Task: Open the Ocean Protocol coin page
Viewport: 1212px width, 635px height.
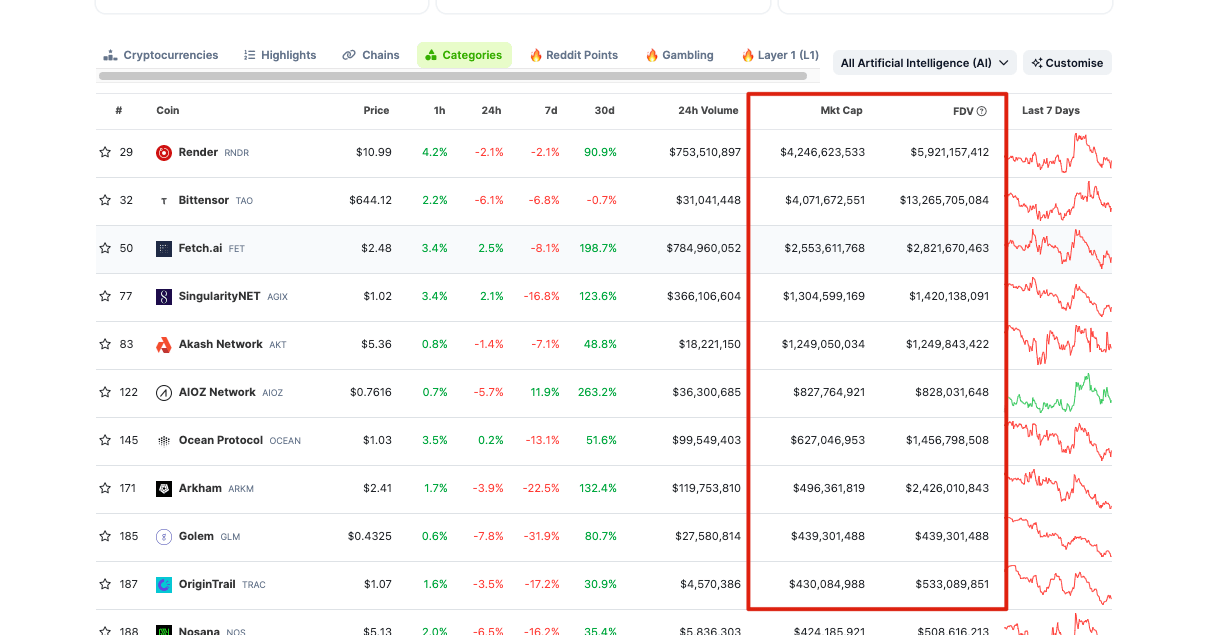Action: [x=240, y=441]
